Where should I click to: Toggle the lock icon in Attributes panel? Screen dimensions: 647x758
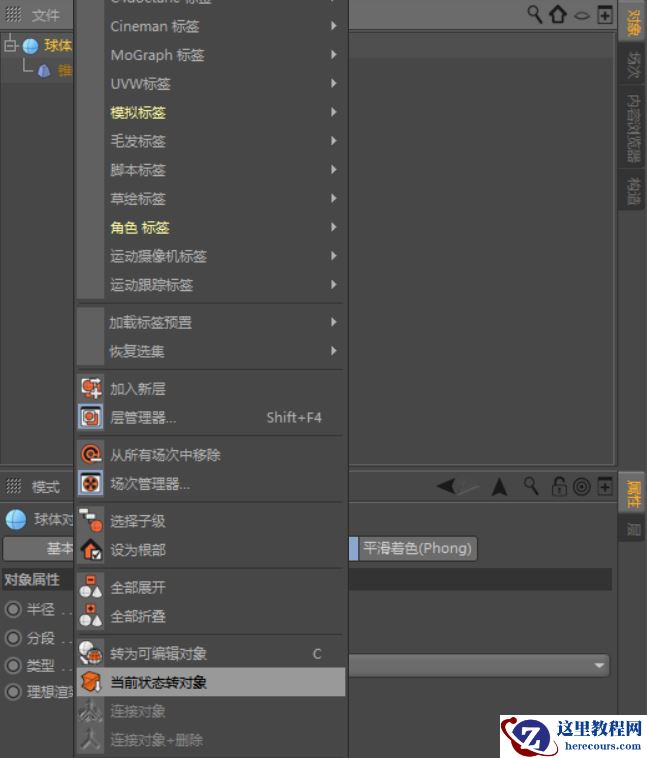pyautogui.click(x=559, y=486)
